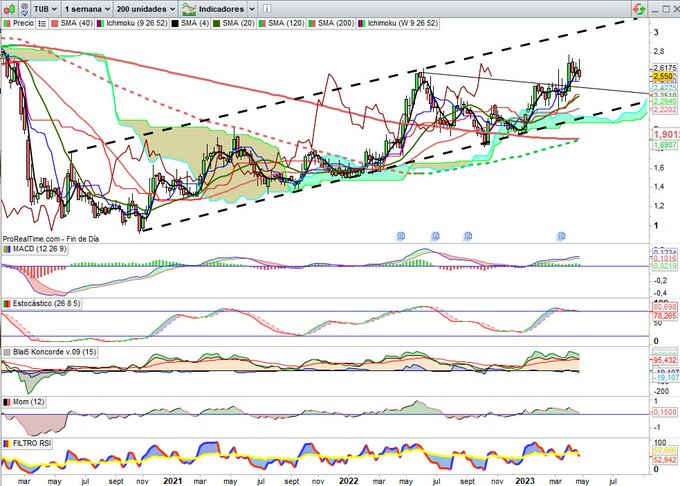The image size is (680, 486).
Task: Click the Precio color swatch icon
Action: tap(7, 23)
